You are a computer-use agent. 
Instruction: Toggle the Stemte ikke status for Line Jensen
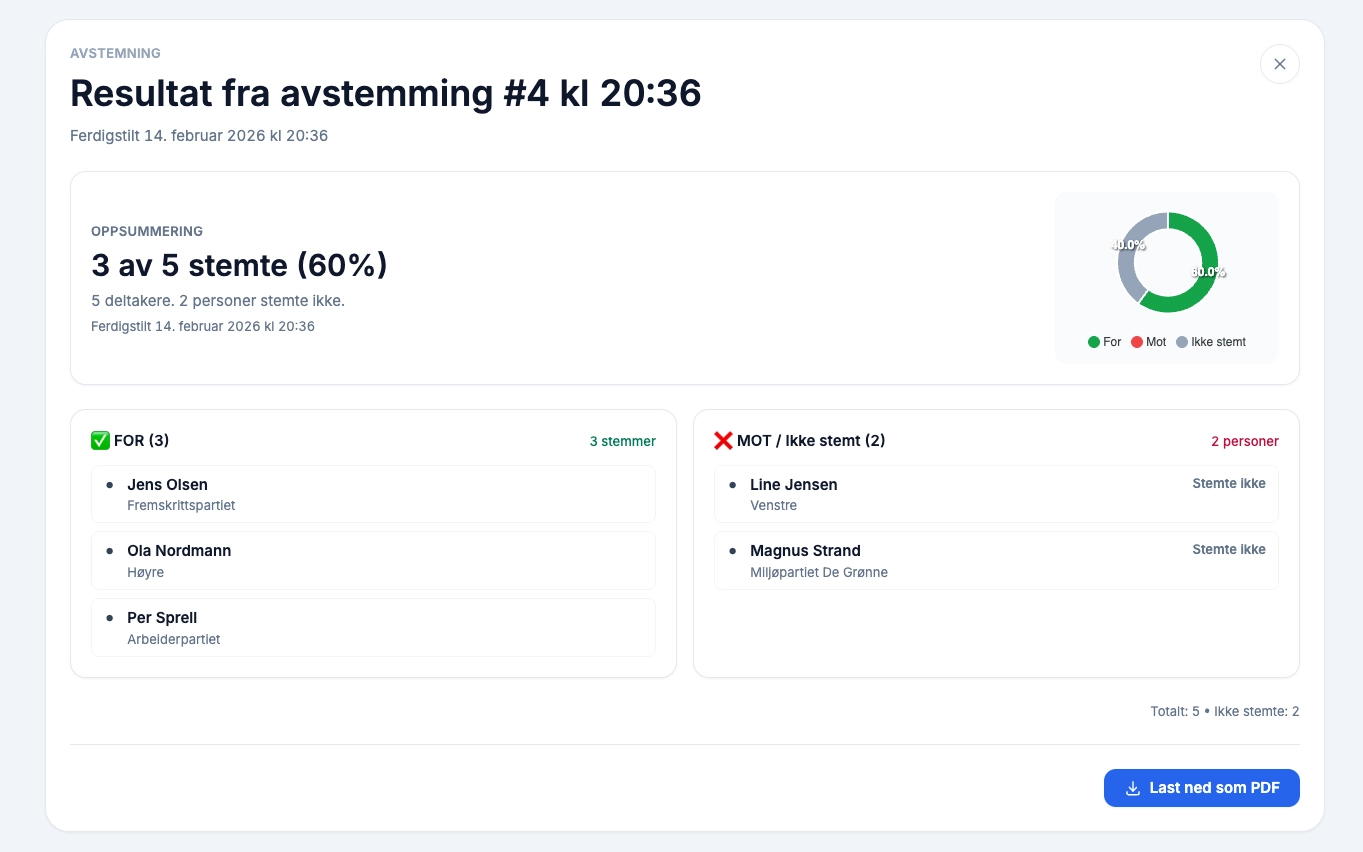pos(1229,483)
